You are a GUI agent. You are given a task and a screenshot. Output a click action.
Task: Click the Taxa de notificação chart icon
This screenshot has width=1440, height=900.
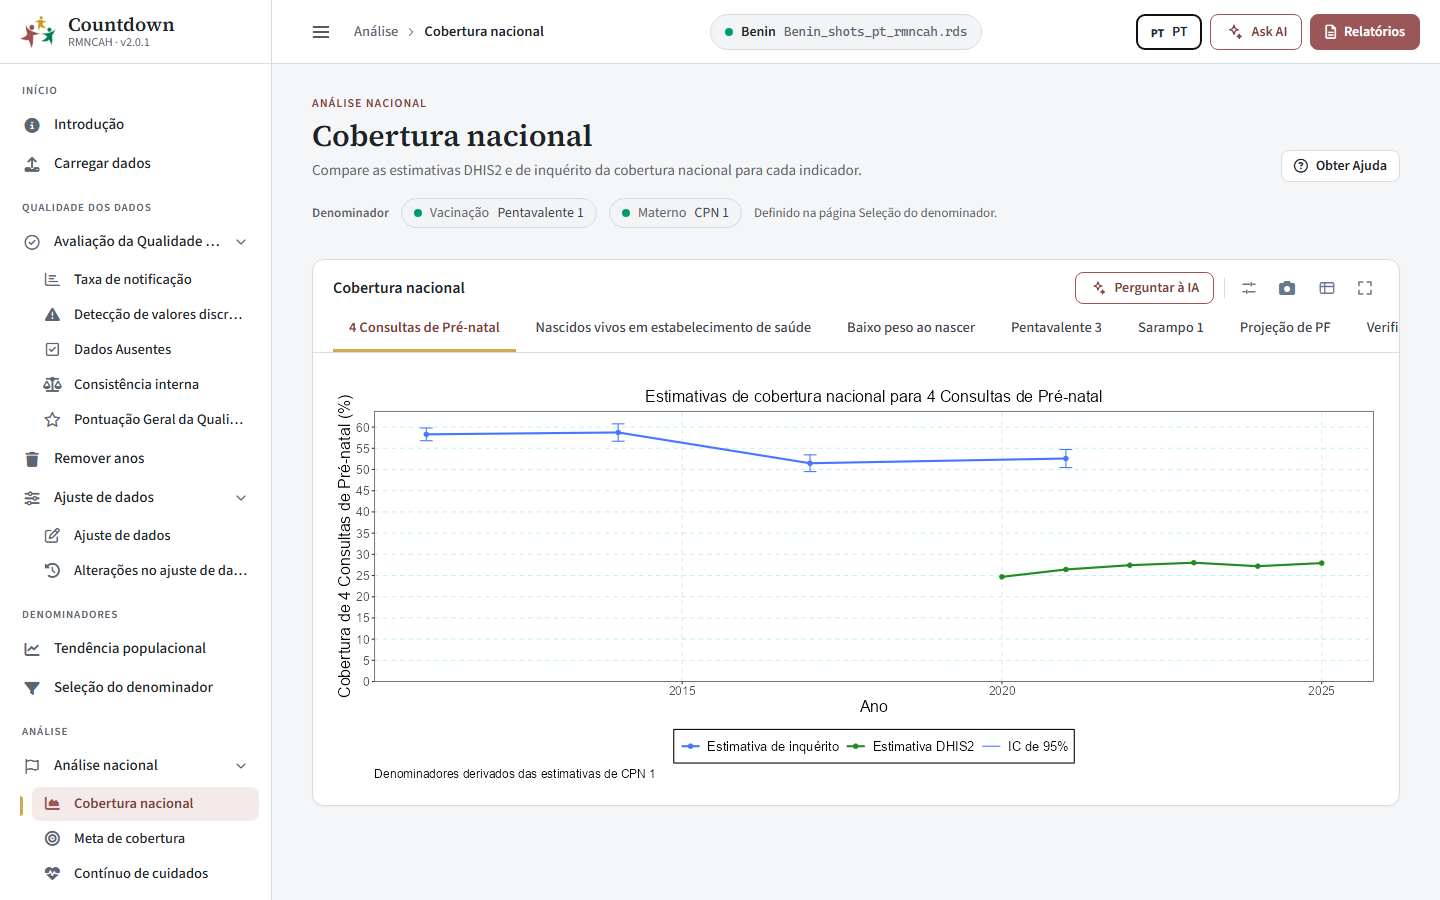pos(52,280)
